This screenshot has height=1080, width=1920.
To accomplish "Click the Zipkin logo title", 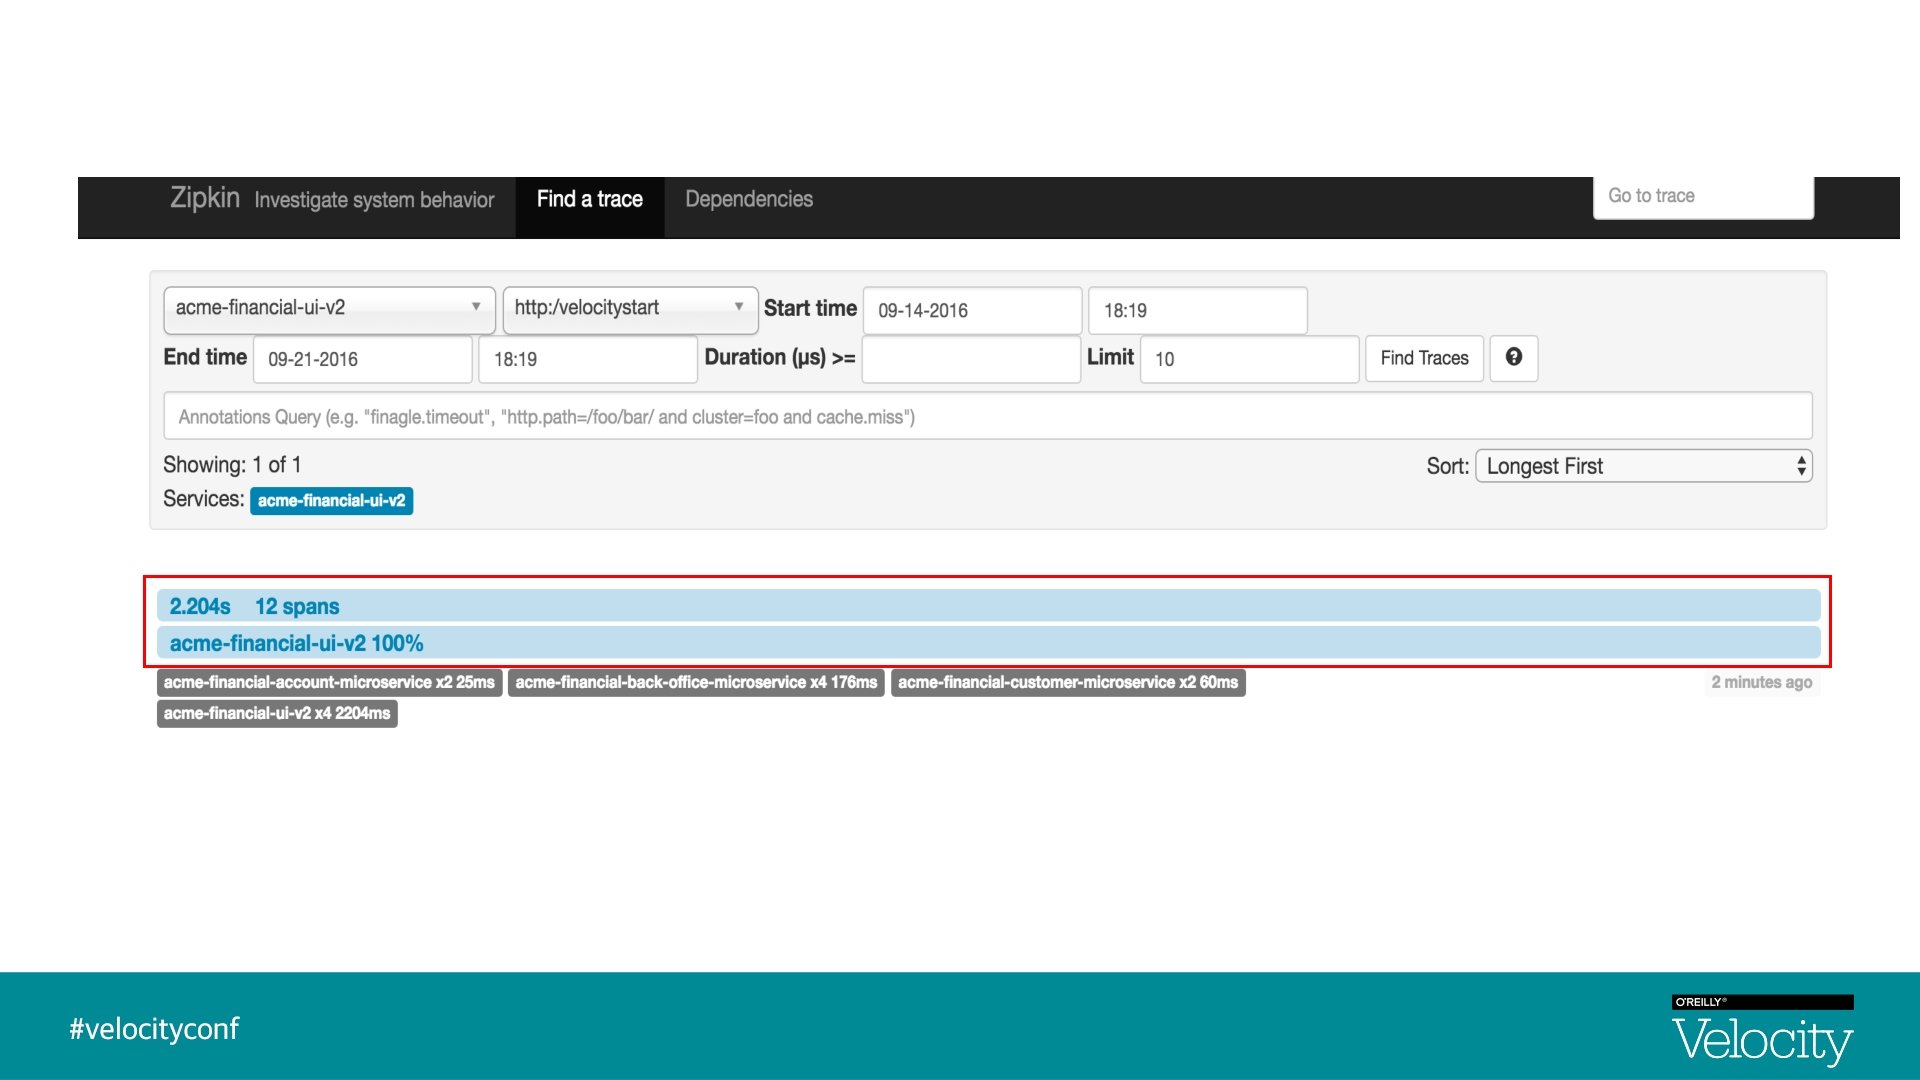I will 205,198.
